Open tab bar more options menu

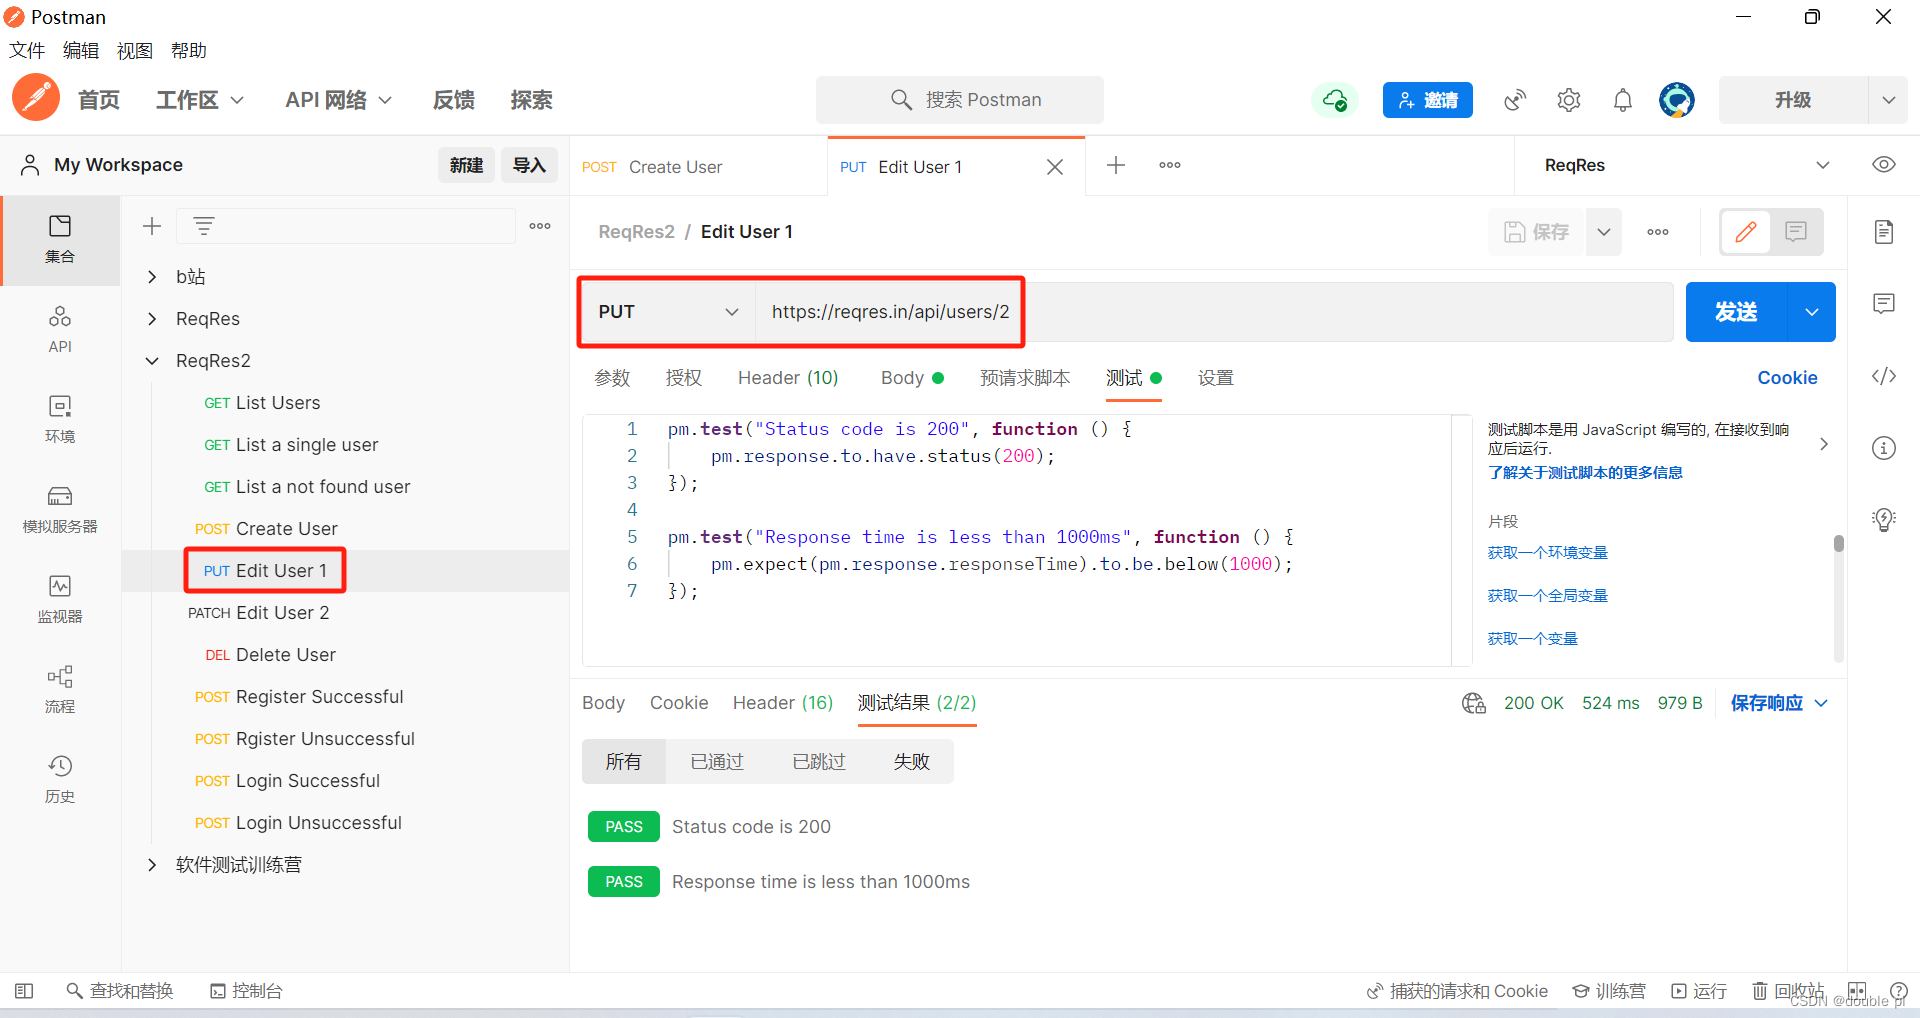click(1170, 165)
